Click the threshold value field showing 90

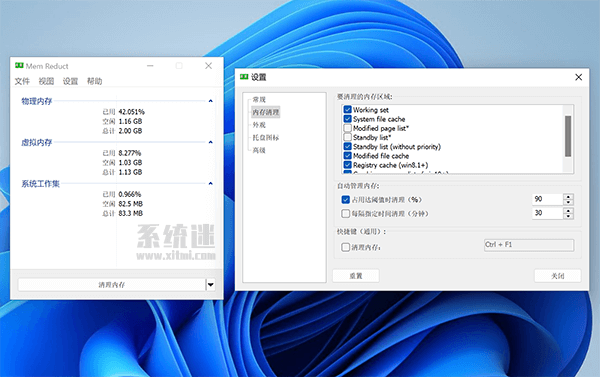point(548,199)
